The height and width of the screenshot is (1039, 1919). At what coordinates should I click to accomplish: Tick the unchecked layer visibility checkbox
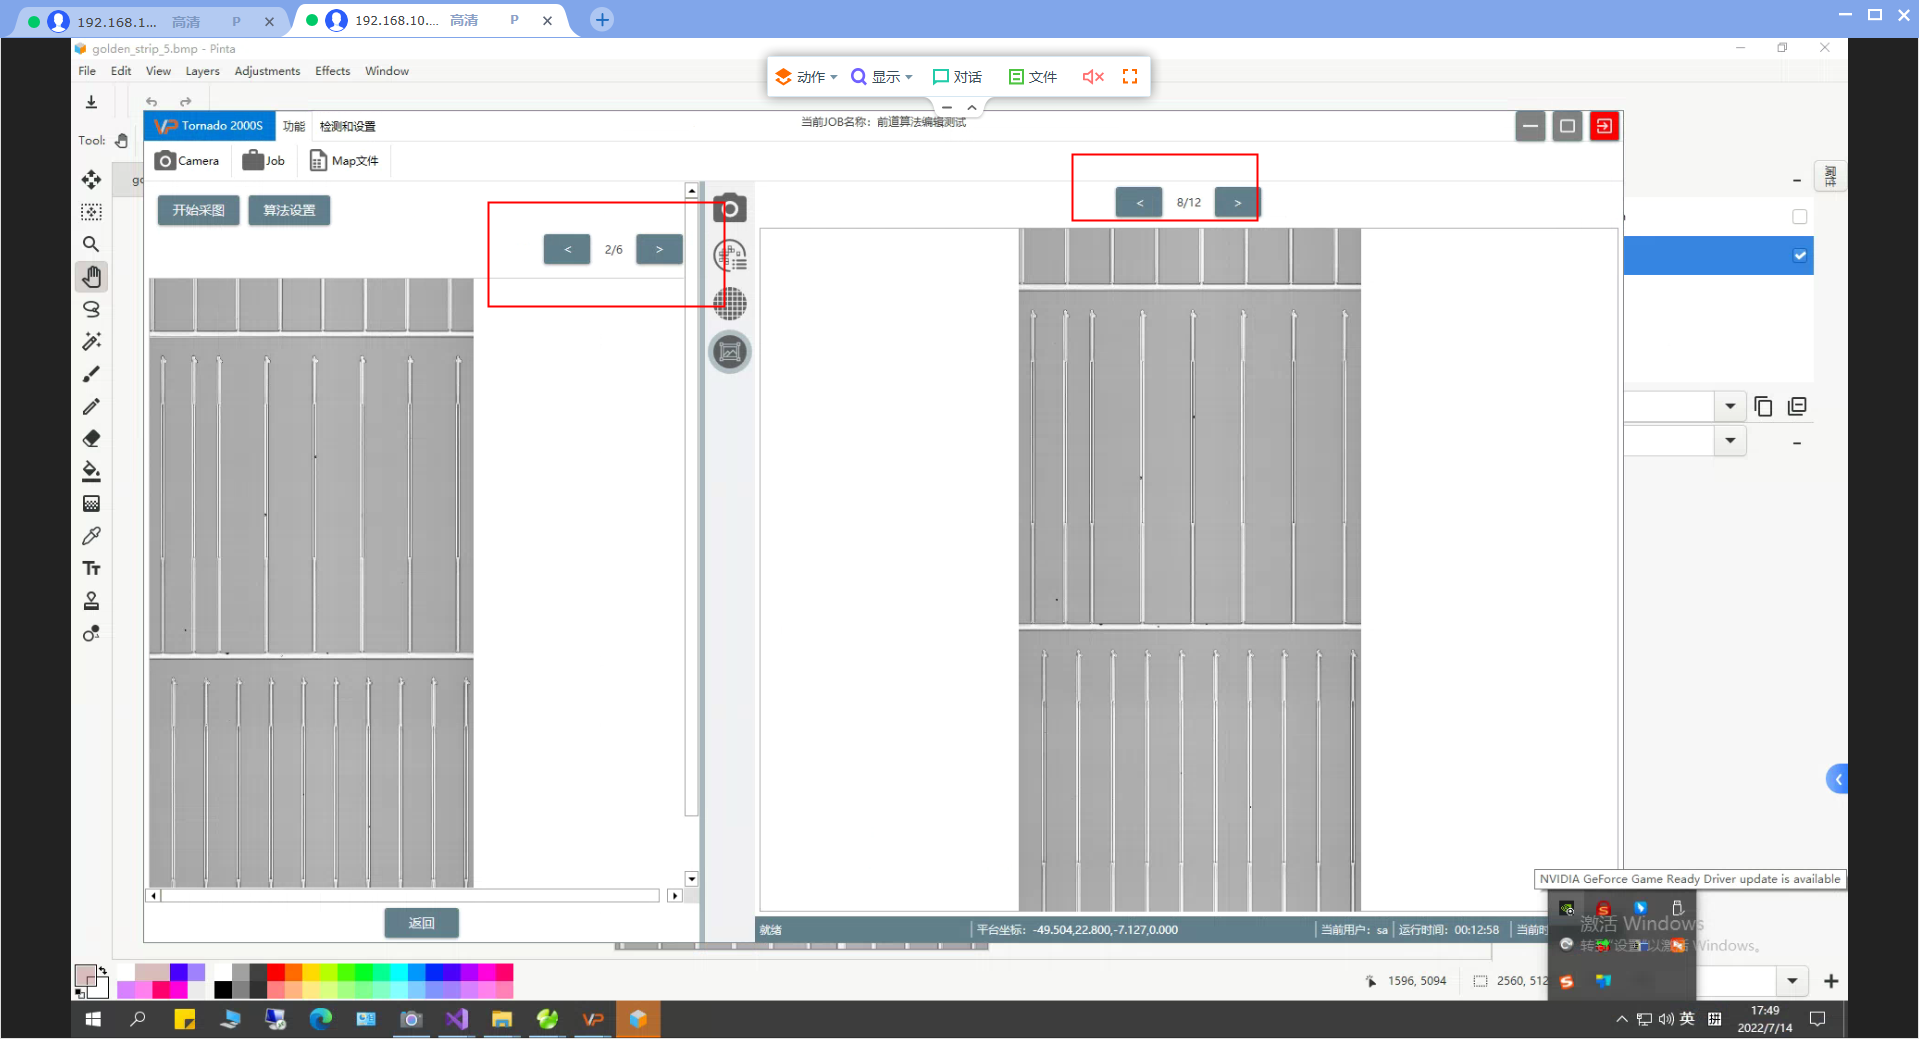[x=1799, y=217]
